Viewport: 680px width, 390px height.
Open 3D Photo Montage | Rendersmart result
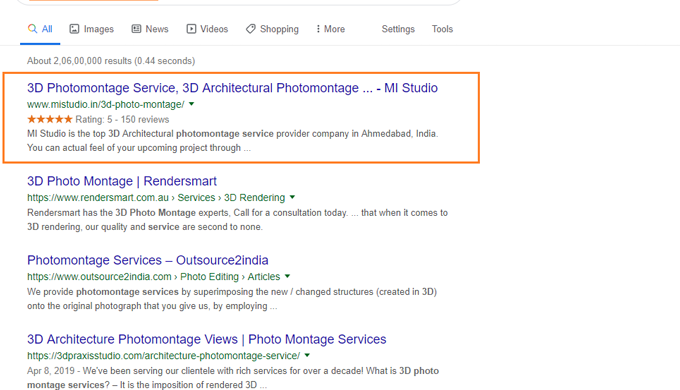click(x=122, y=181)
